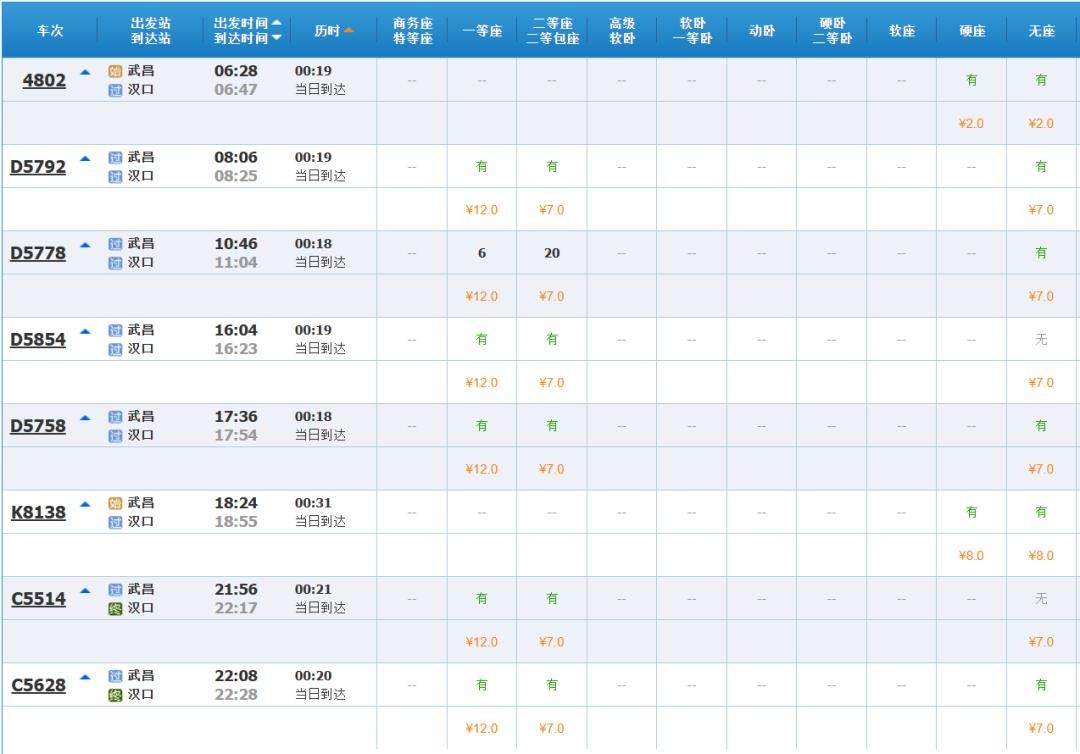The height and width of the screenshot is (754, 1080).
Task: Open train number K8138 details link
Action: pyautogui.click(x=38, y=513)
